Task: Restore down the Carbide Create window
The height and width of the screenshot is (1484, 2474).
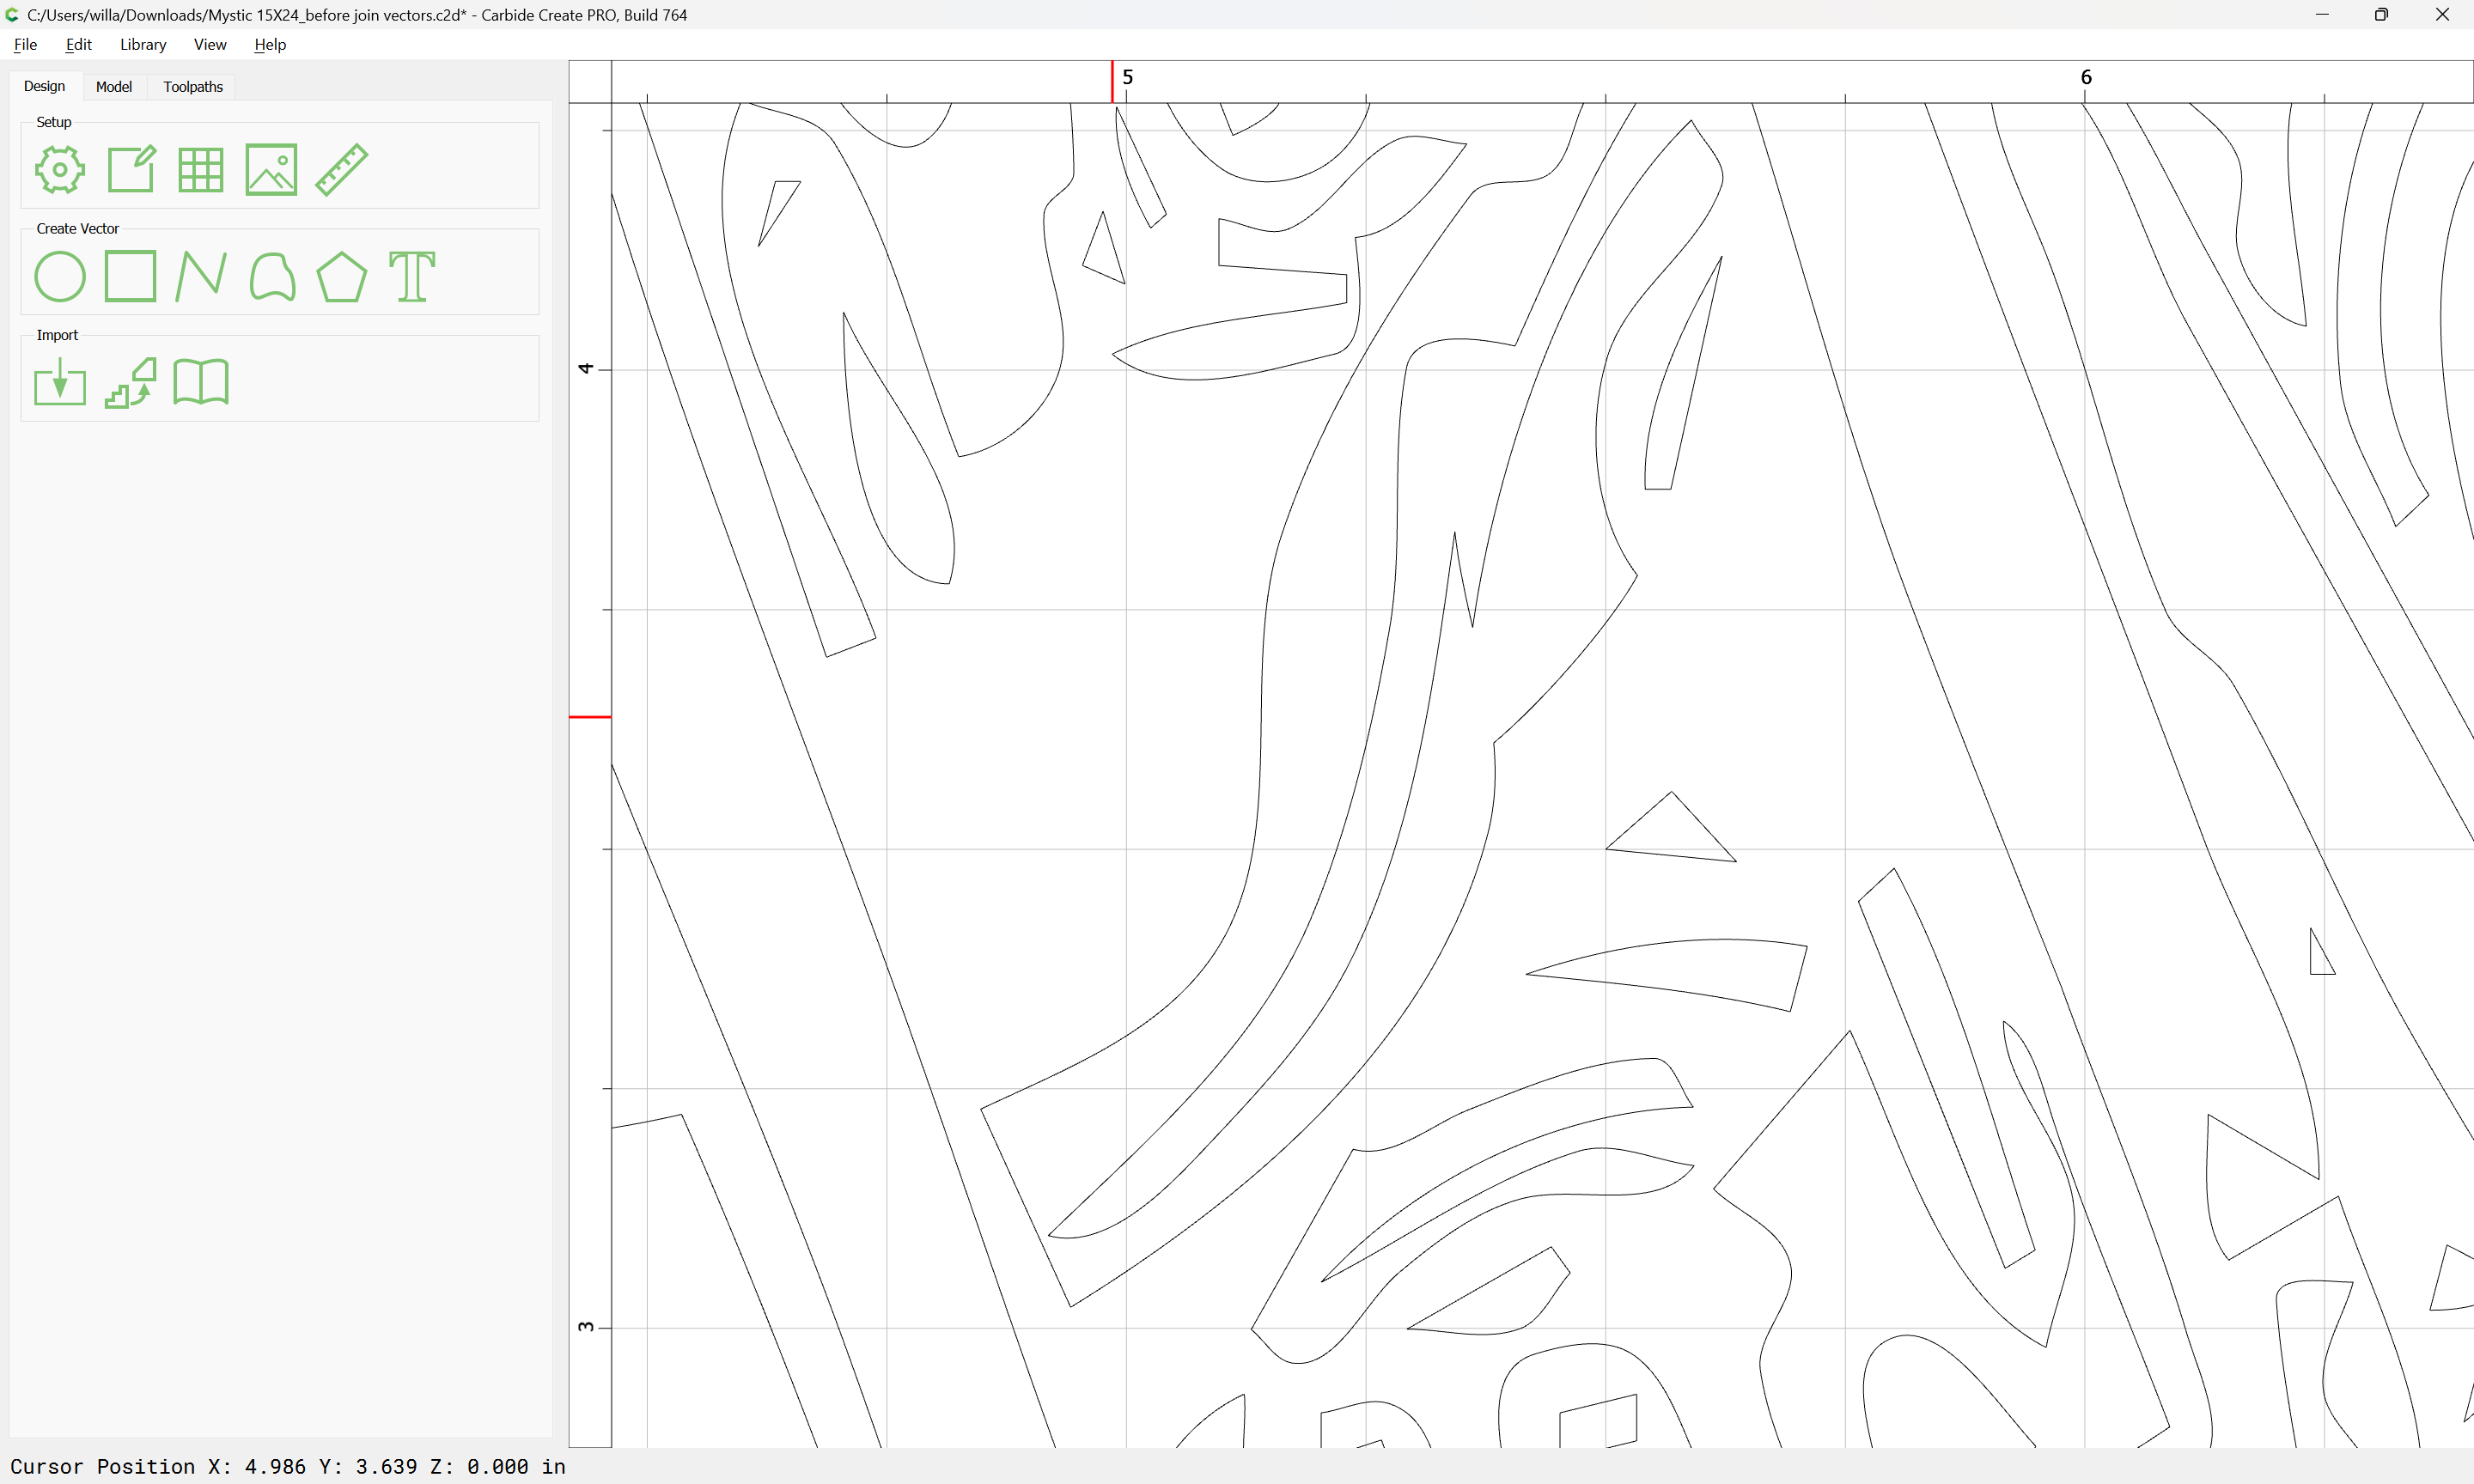Action: (2382, 15)
